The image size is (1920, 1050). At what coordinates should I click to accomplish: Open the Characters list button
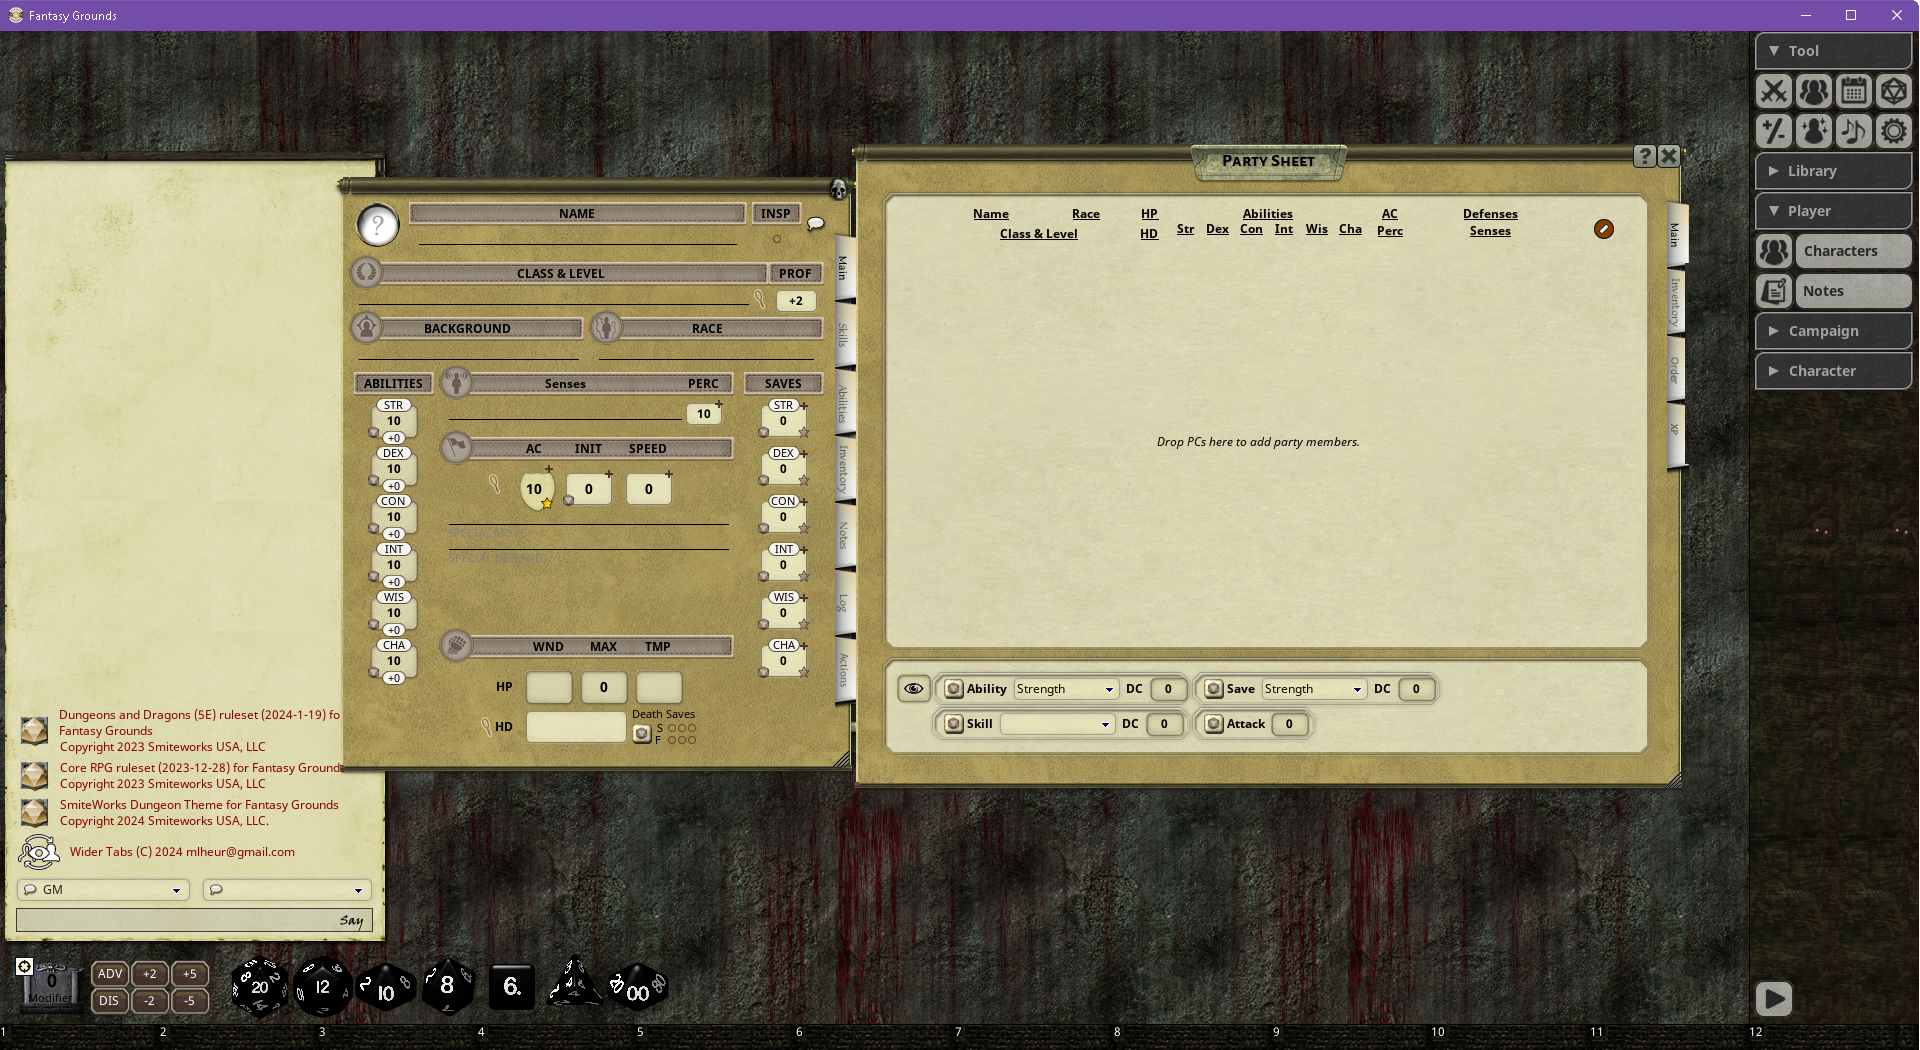click(1854, 251)
